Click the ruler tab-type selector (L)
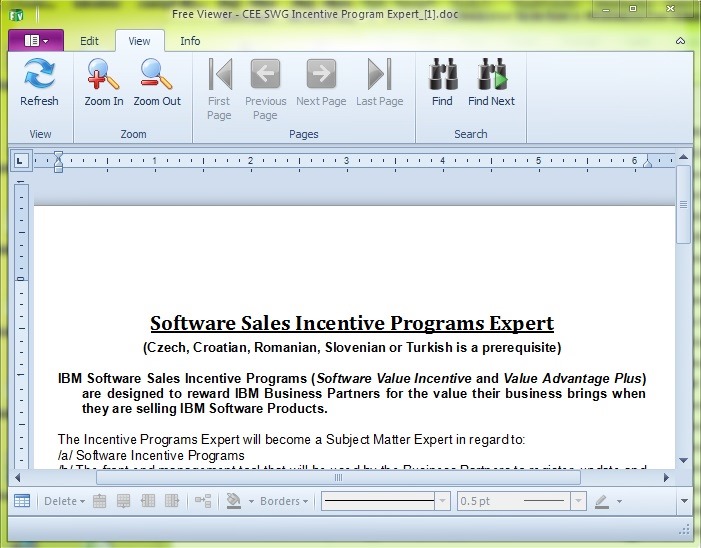The height and width of the screenshot is (548, 701). coord(20,161)
